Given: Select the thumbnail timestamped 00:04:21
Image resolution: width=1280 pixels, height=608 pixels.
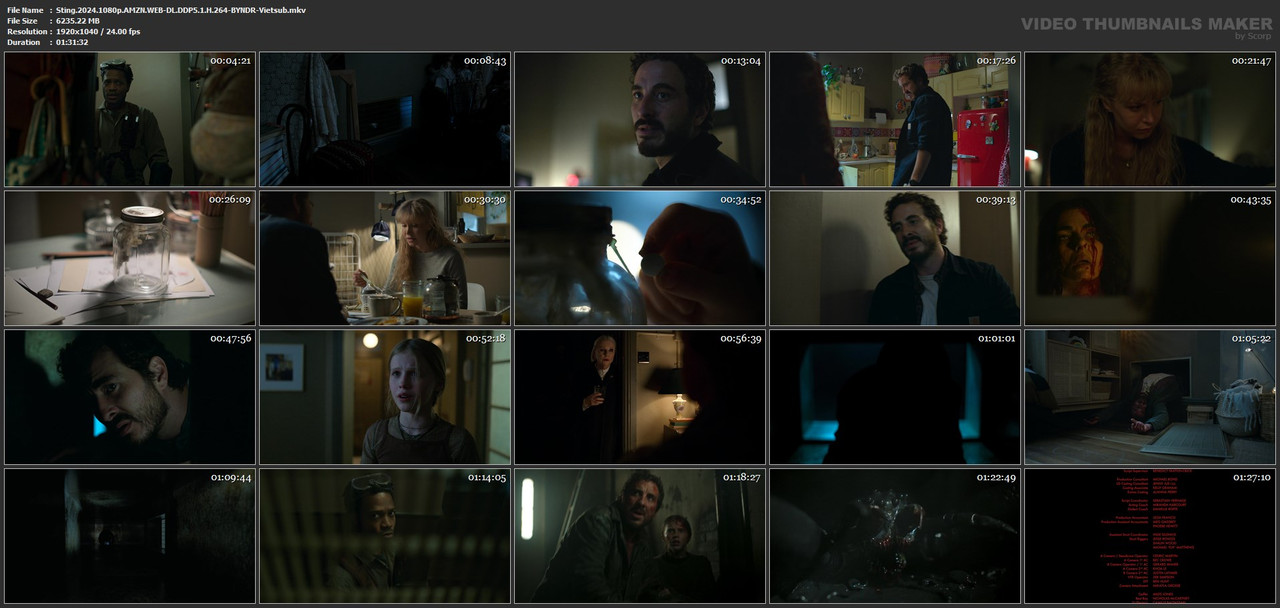Looking at the screenshot, I should [130, 120].
